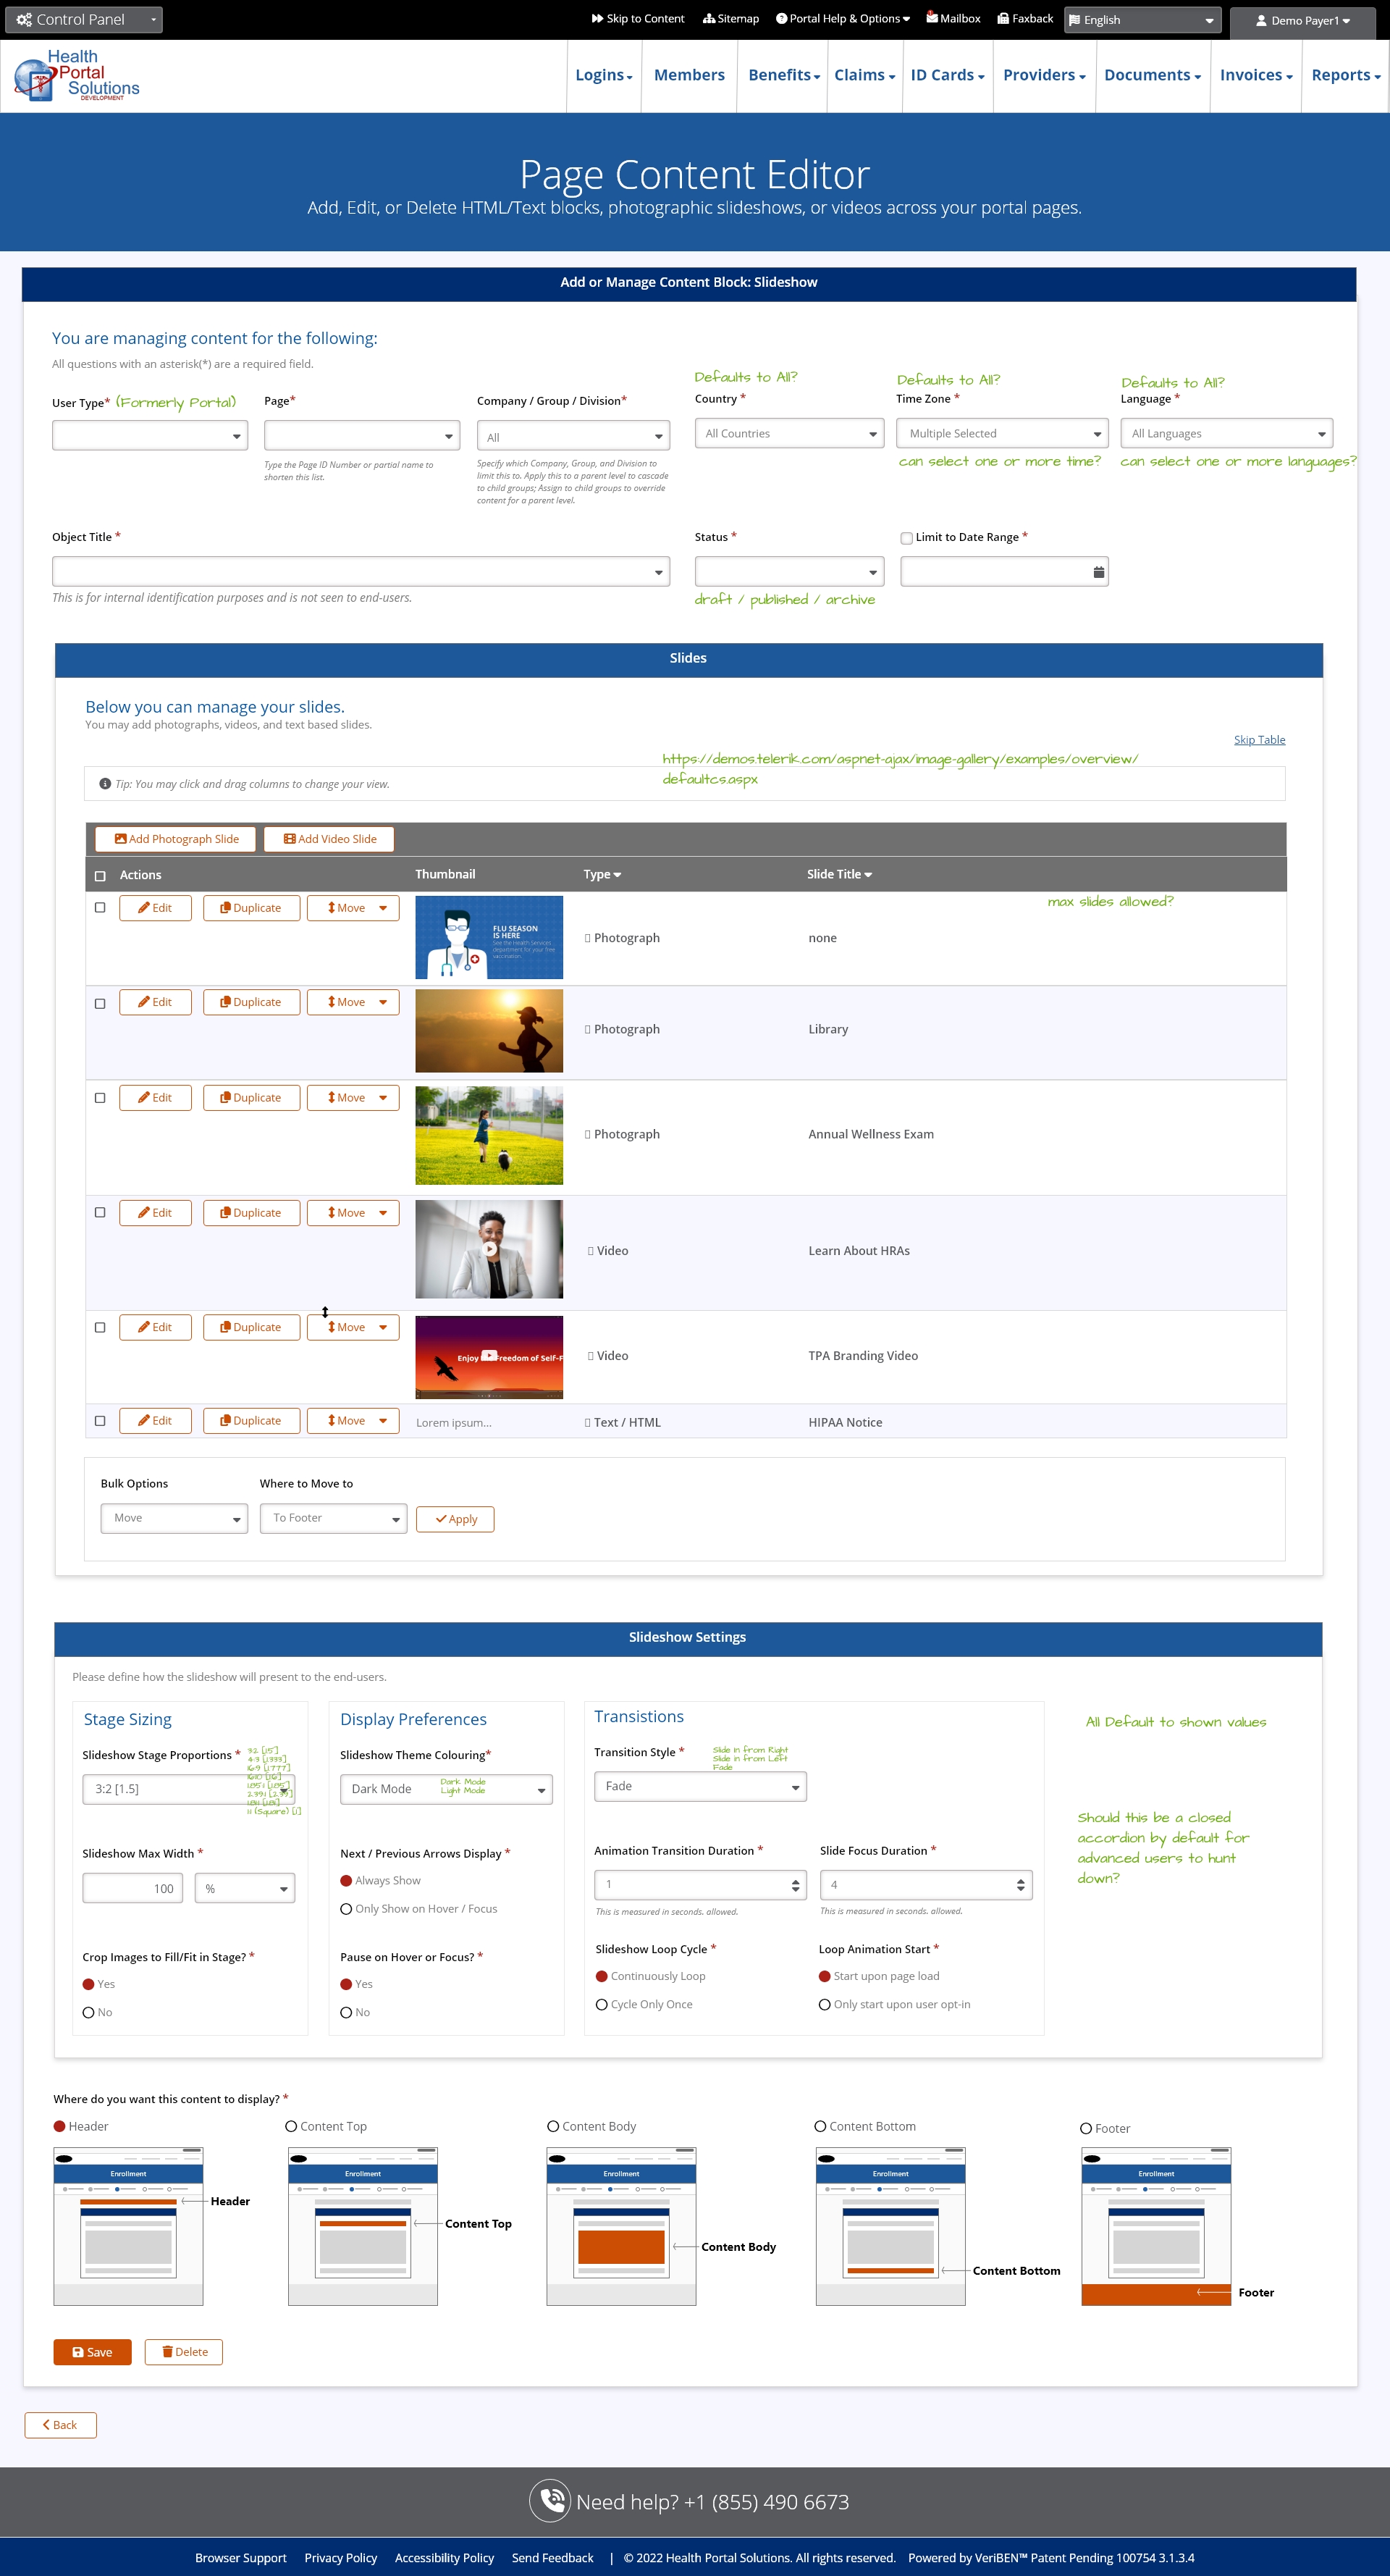Open the Status dropdown

(789, 572)
